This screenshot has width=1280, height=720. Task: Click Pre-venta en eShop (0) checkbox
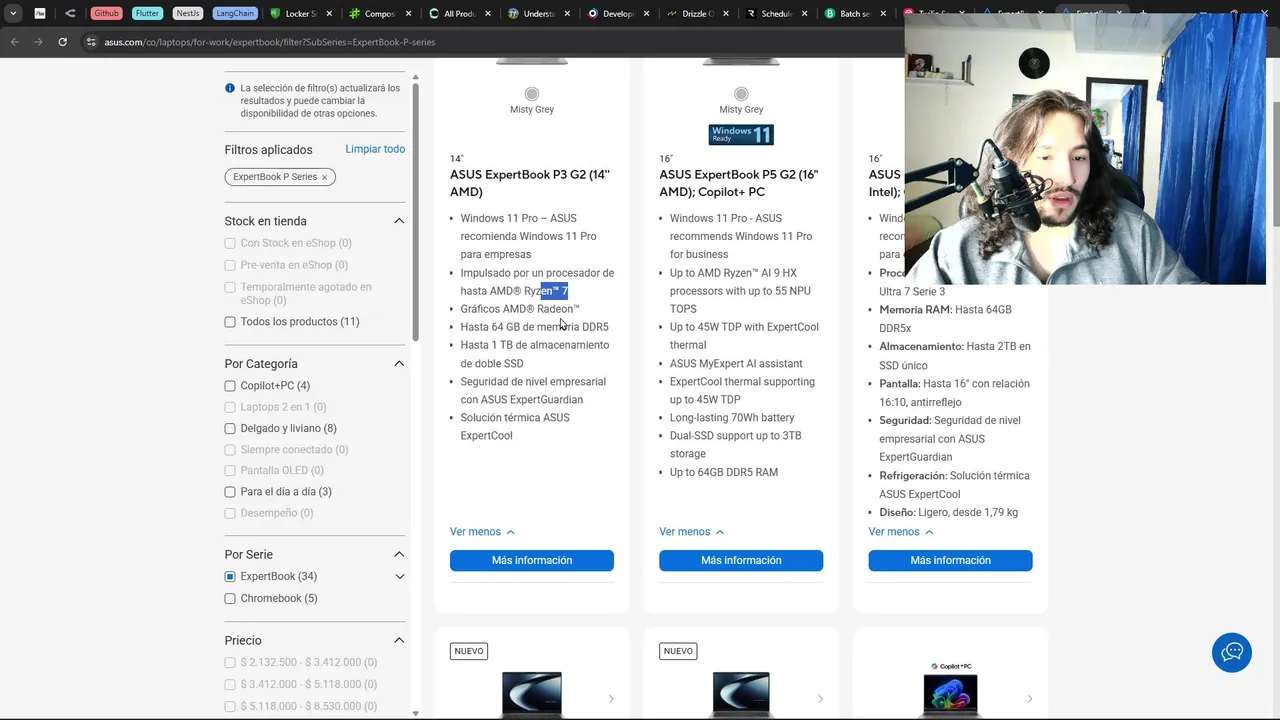pyautogui.click(x=230, y=265)
